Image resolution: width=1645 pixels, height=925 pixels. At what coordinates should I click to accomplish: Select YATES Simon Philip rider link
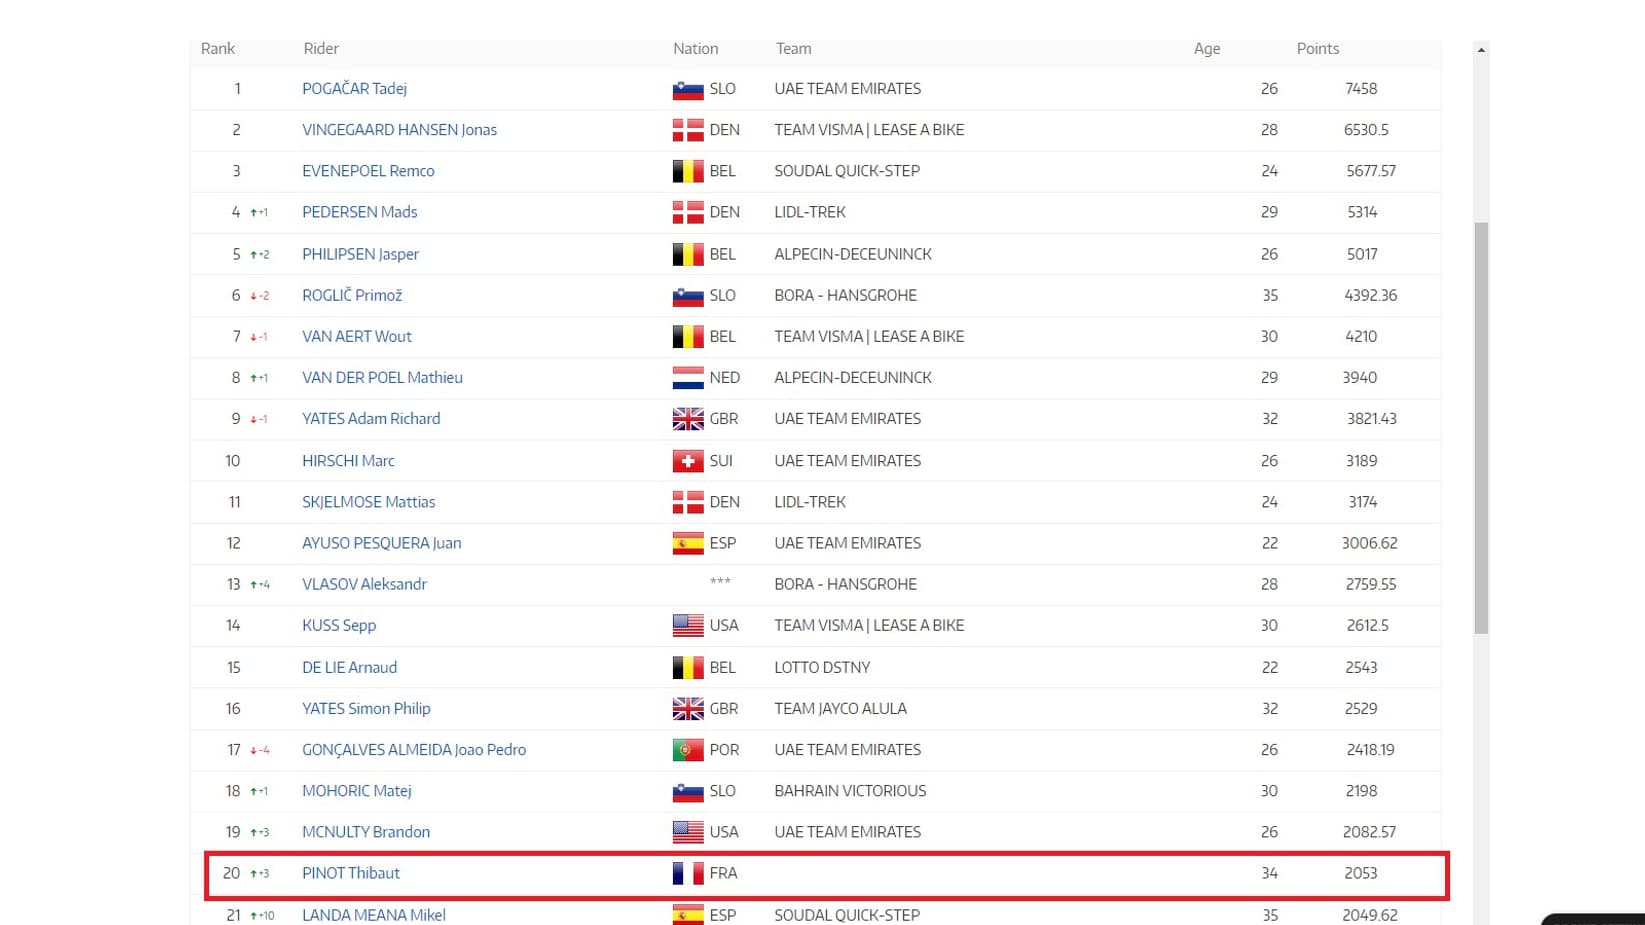tap(366, 708)
